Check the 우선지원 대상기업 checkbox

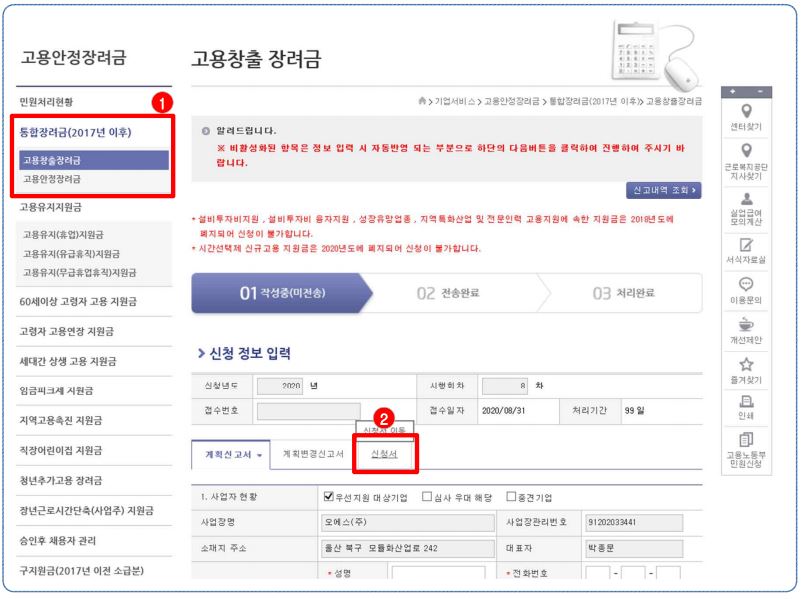click(x=329, y=496)
